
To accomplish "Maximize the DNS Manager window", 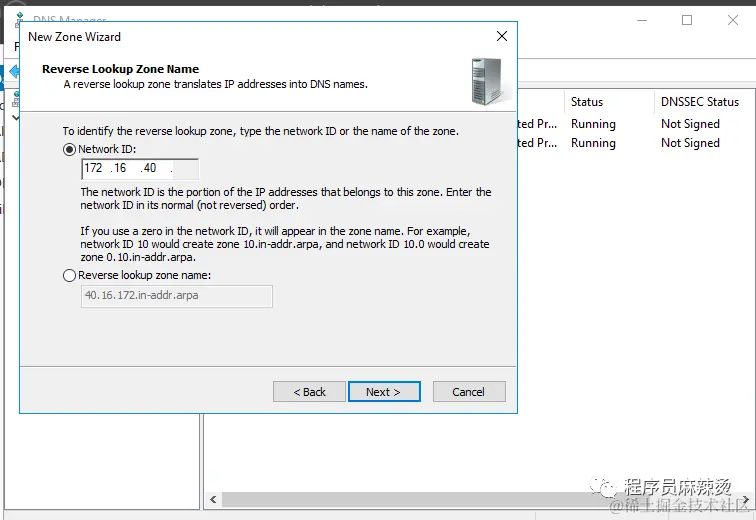I will pyautogui.click(x=687, y=20).
